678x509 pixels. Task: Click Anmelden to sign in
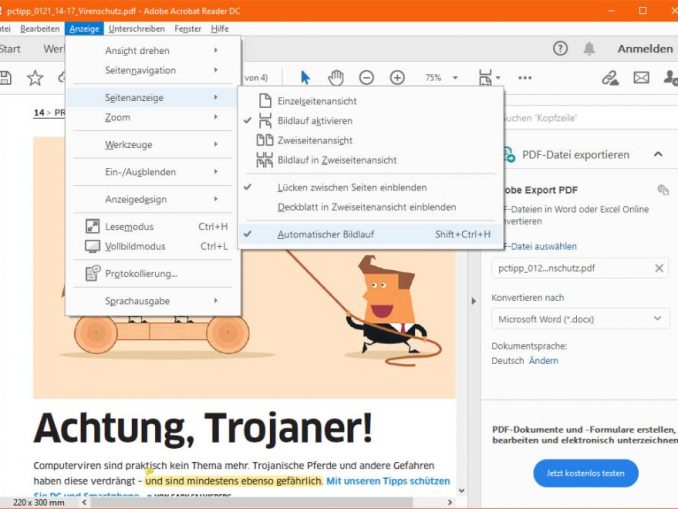pos(645,49)
